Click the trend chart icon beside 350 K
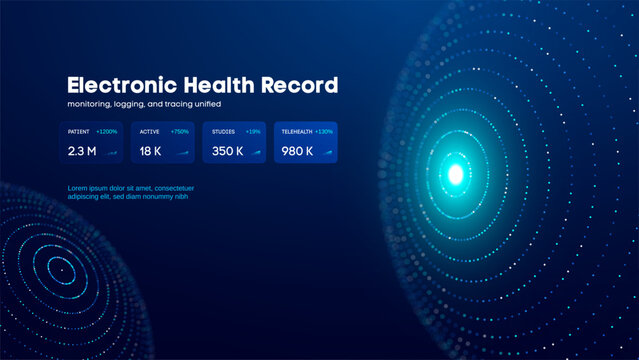 click(256, 153)
